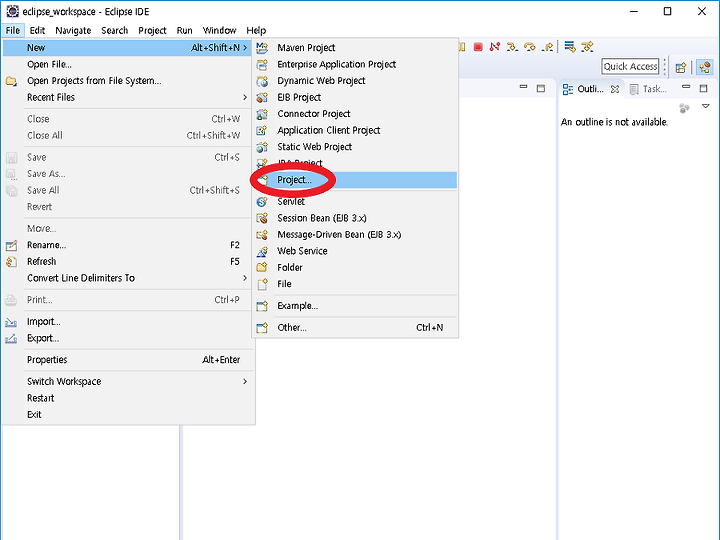Viewport: 720px width, 540px height.
Task: Click the grey Outline toolbar icon
Action: [x=684, y=108]
